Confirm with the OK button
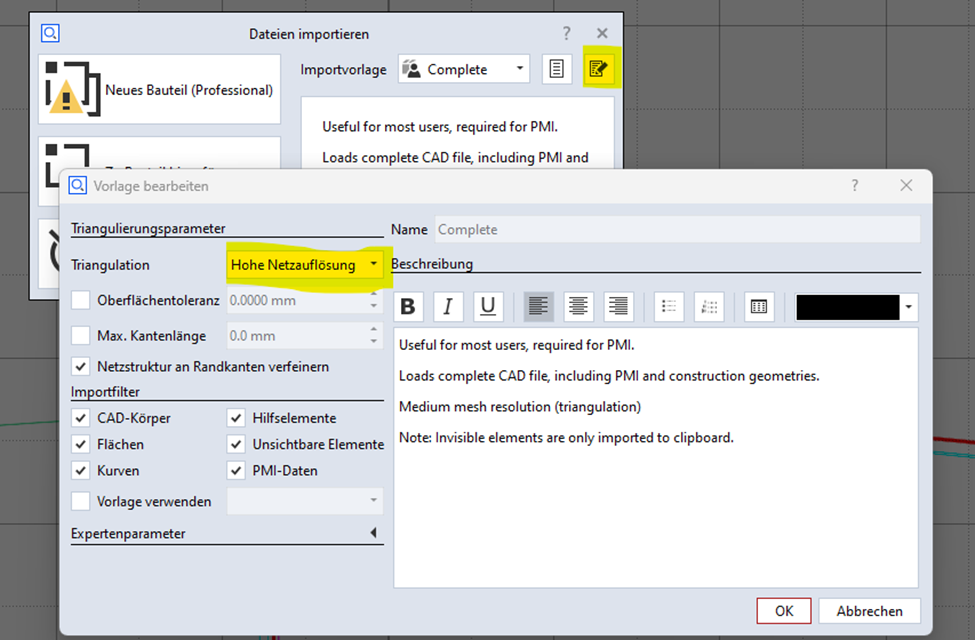This screenshot has height=640, width=975. click(x=784, y=611)
